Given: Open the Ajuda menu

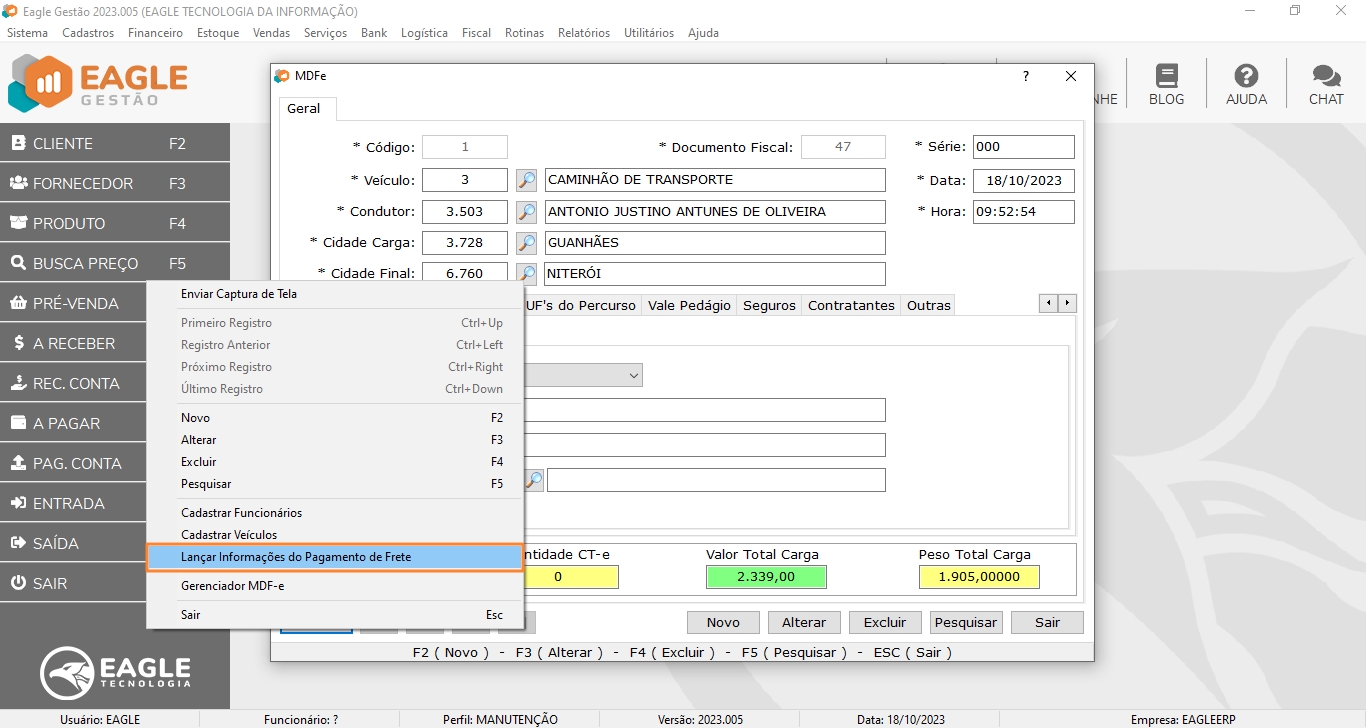Looking at the screenshot, I should click(x=703, y=33).
